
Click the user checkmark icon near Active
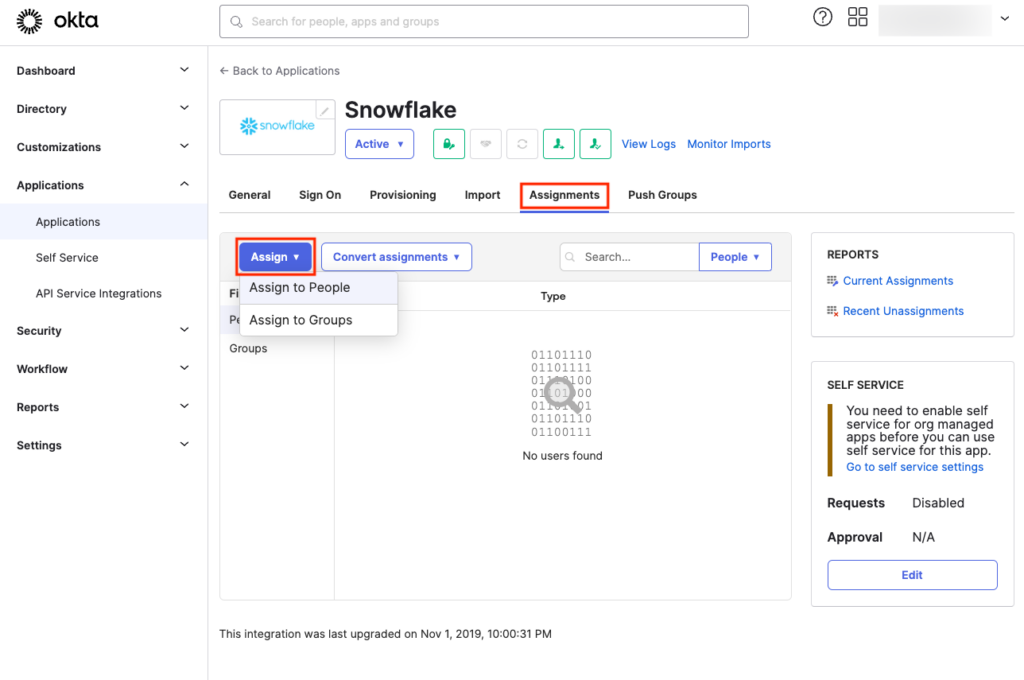[x=595, y=143]
